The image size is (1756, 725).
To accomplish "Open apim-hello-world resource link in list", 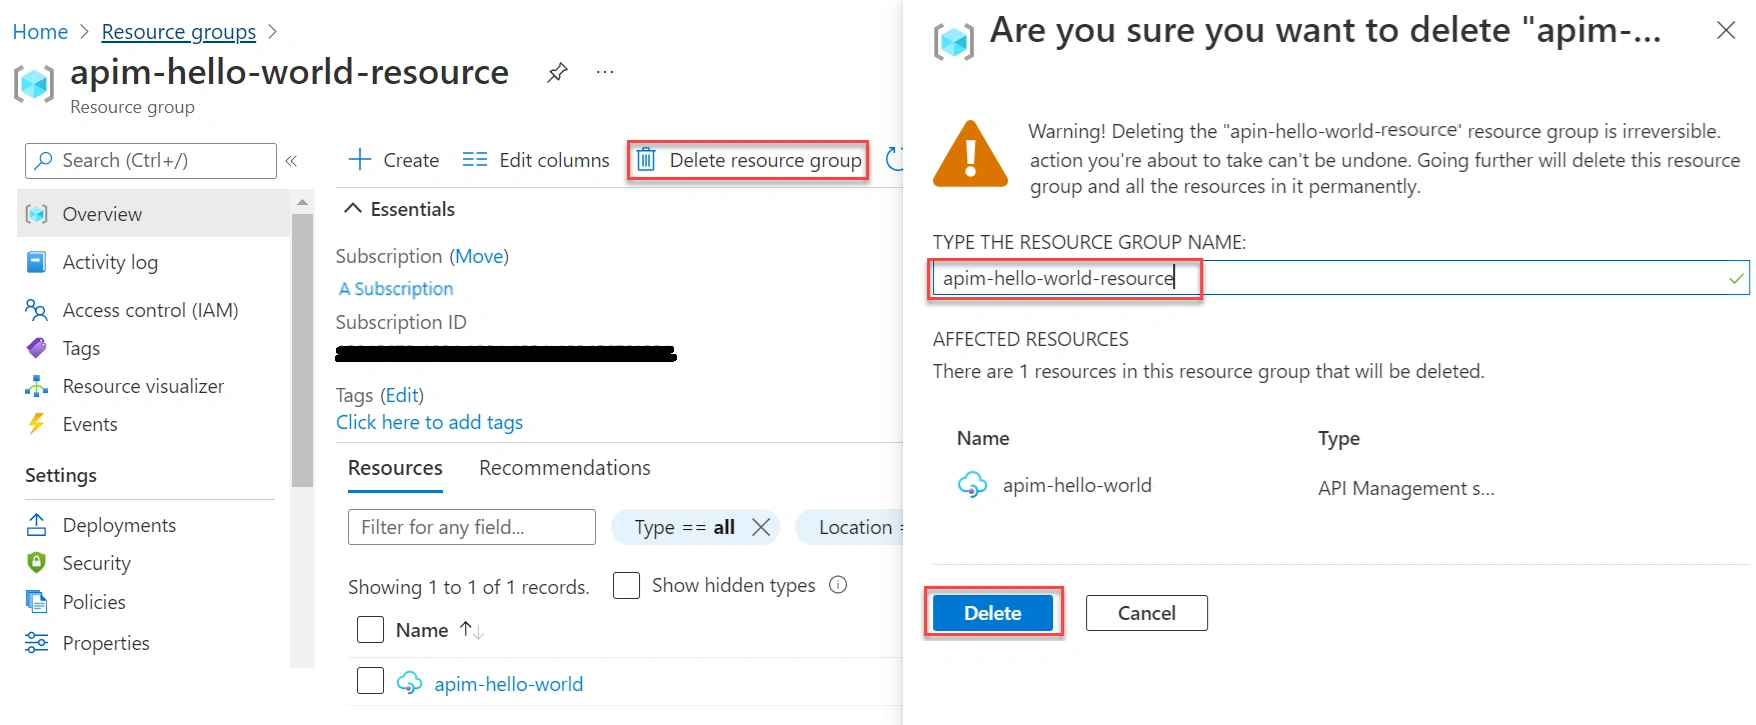I will (x=508, y=684).
